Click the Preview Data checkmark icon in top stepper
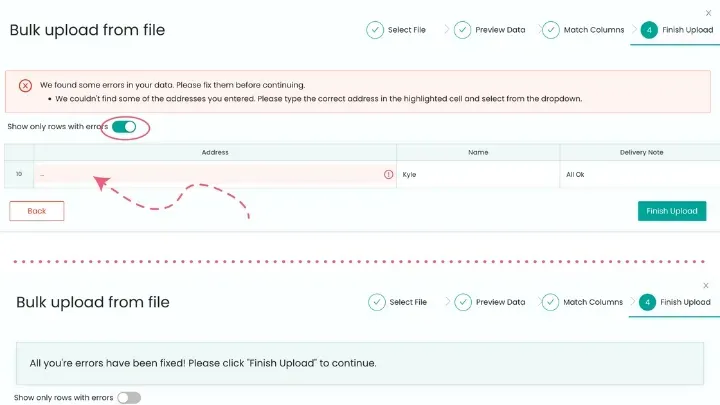This screenshot has height=405, width=720. pos(462,30)
